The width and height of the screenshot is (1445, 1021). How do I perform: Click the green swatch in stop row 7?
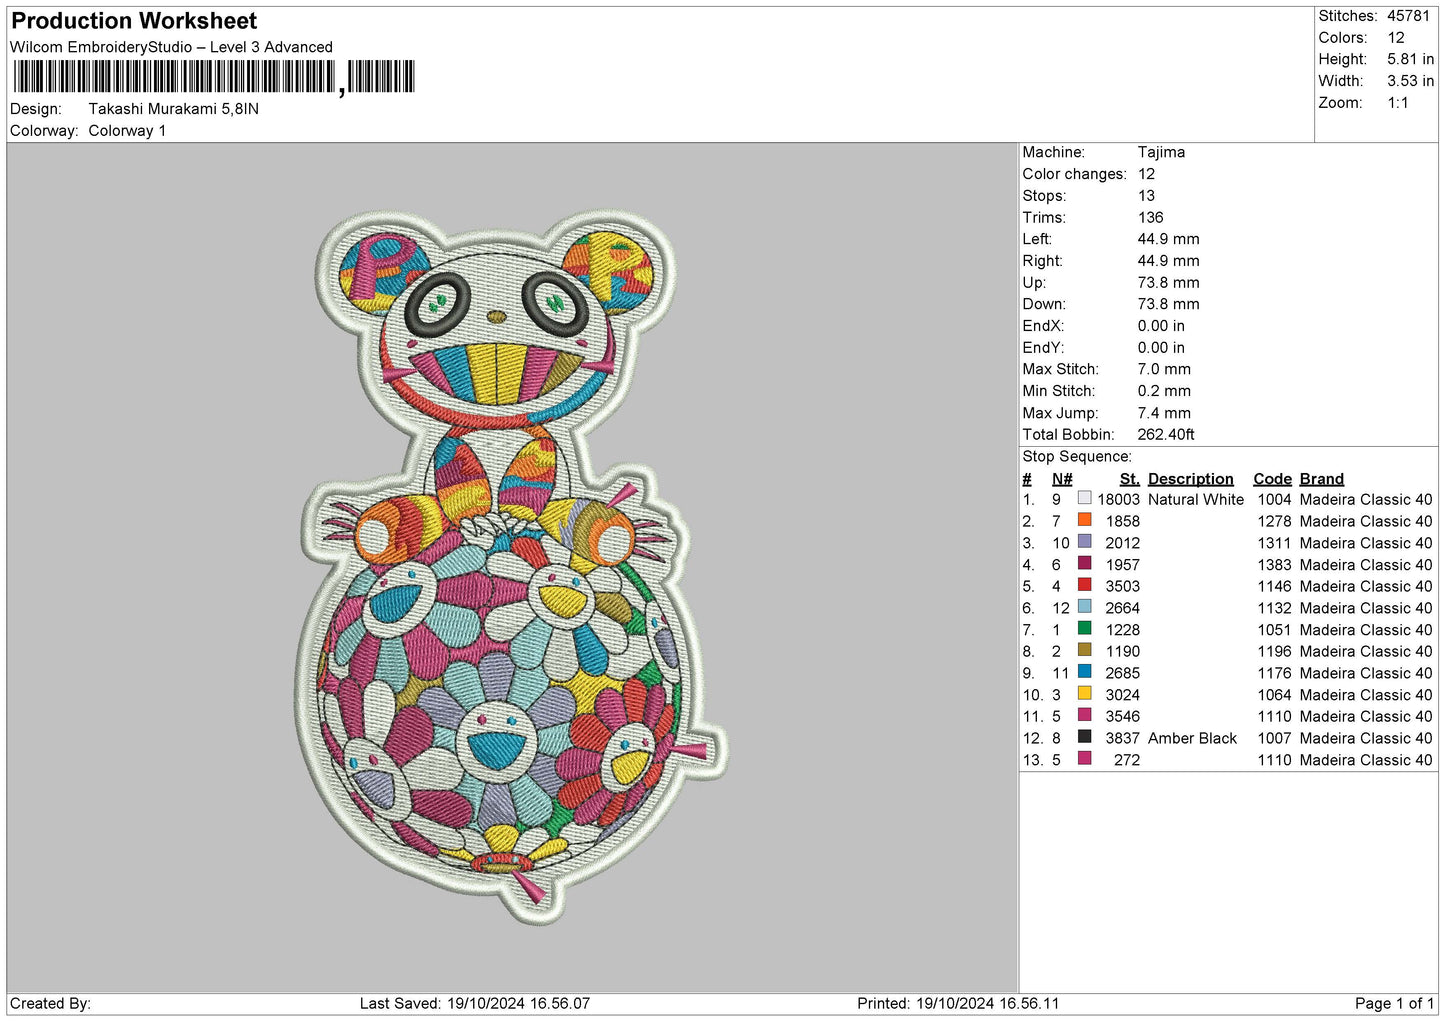(1084, 629)
